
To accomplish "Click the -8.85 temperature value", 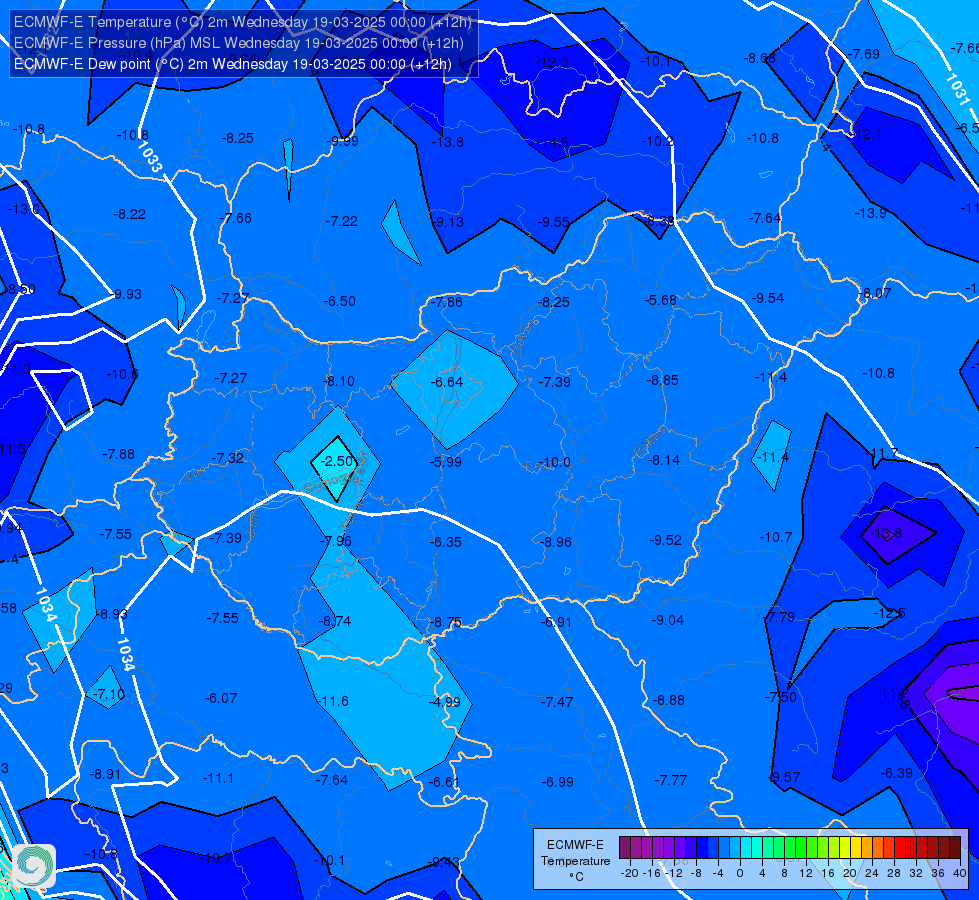I will pos(662,380).
